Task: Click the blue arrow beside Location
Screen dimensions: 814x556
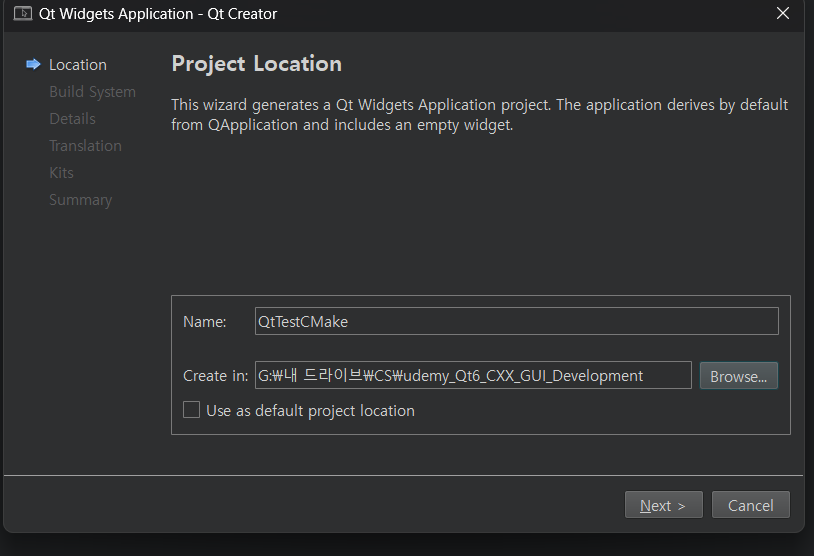Action: tap(33, 64)
